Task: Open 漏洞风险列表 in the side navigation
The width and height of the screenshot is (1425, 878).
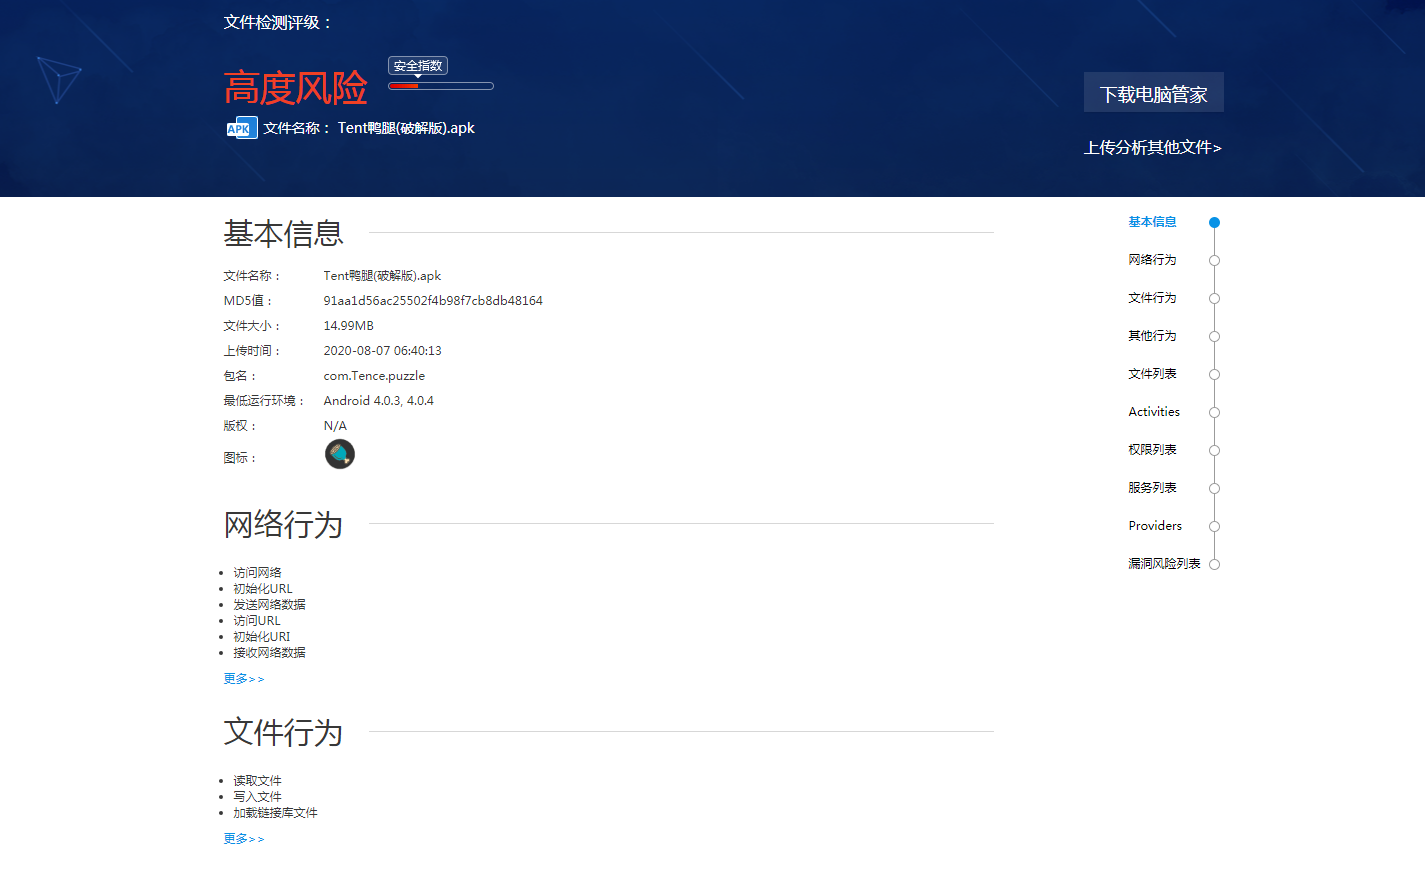Action: 1164,564
